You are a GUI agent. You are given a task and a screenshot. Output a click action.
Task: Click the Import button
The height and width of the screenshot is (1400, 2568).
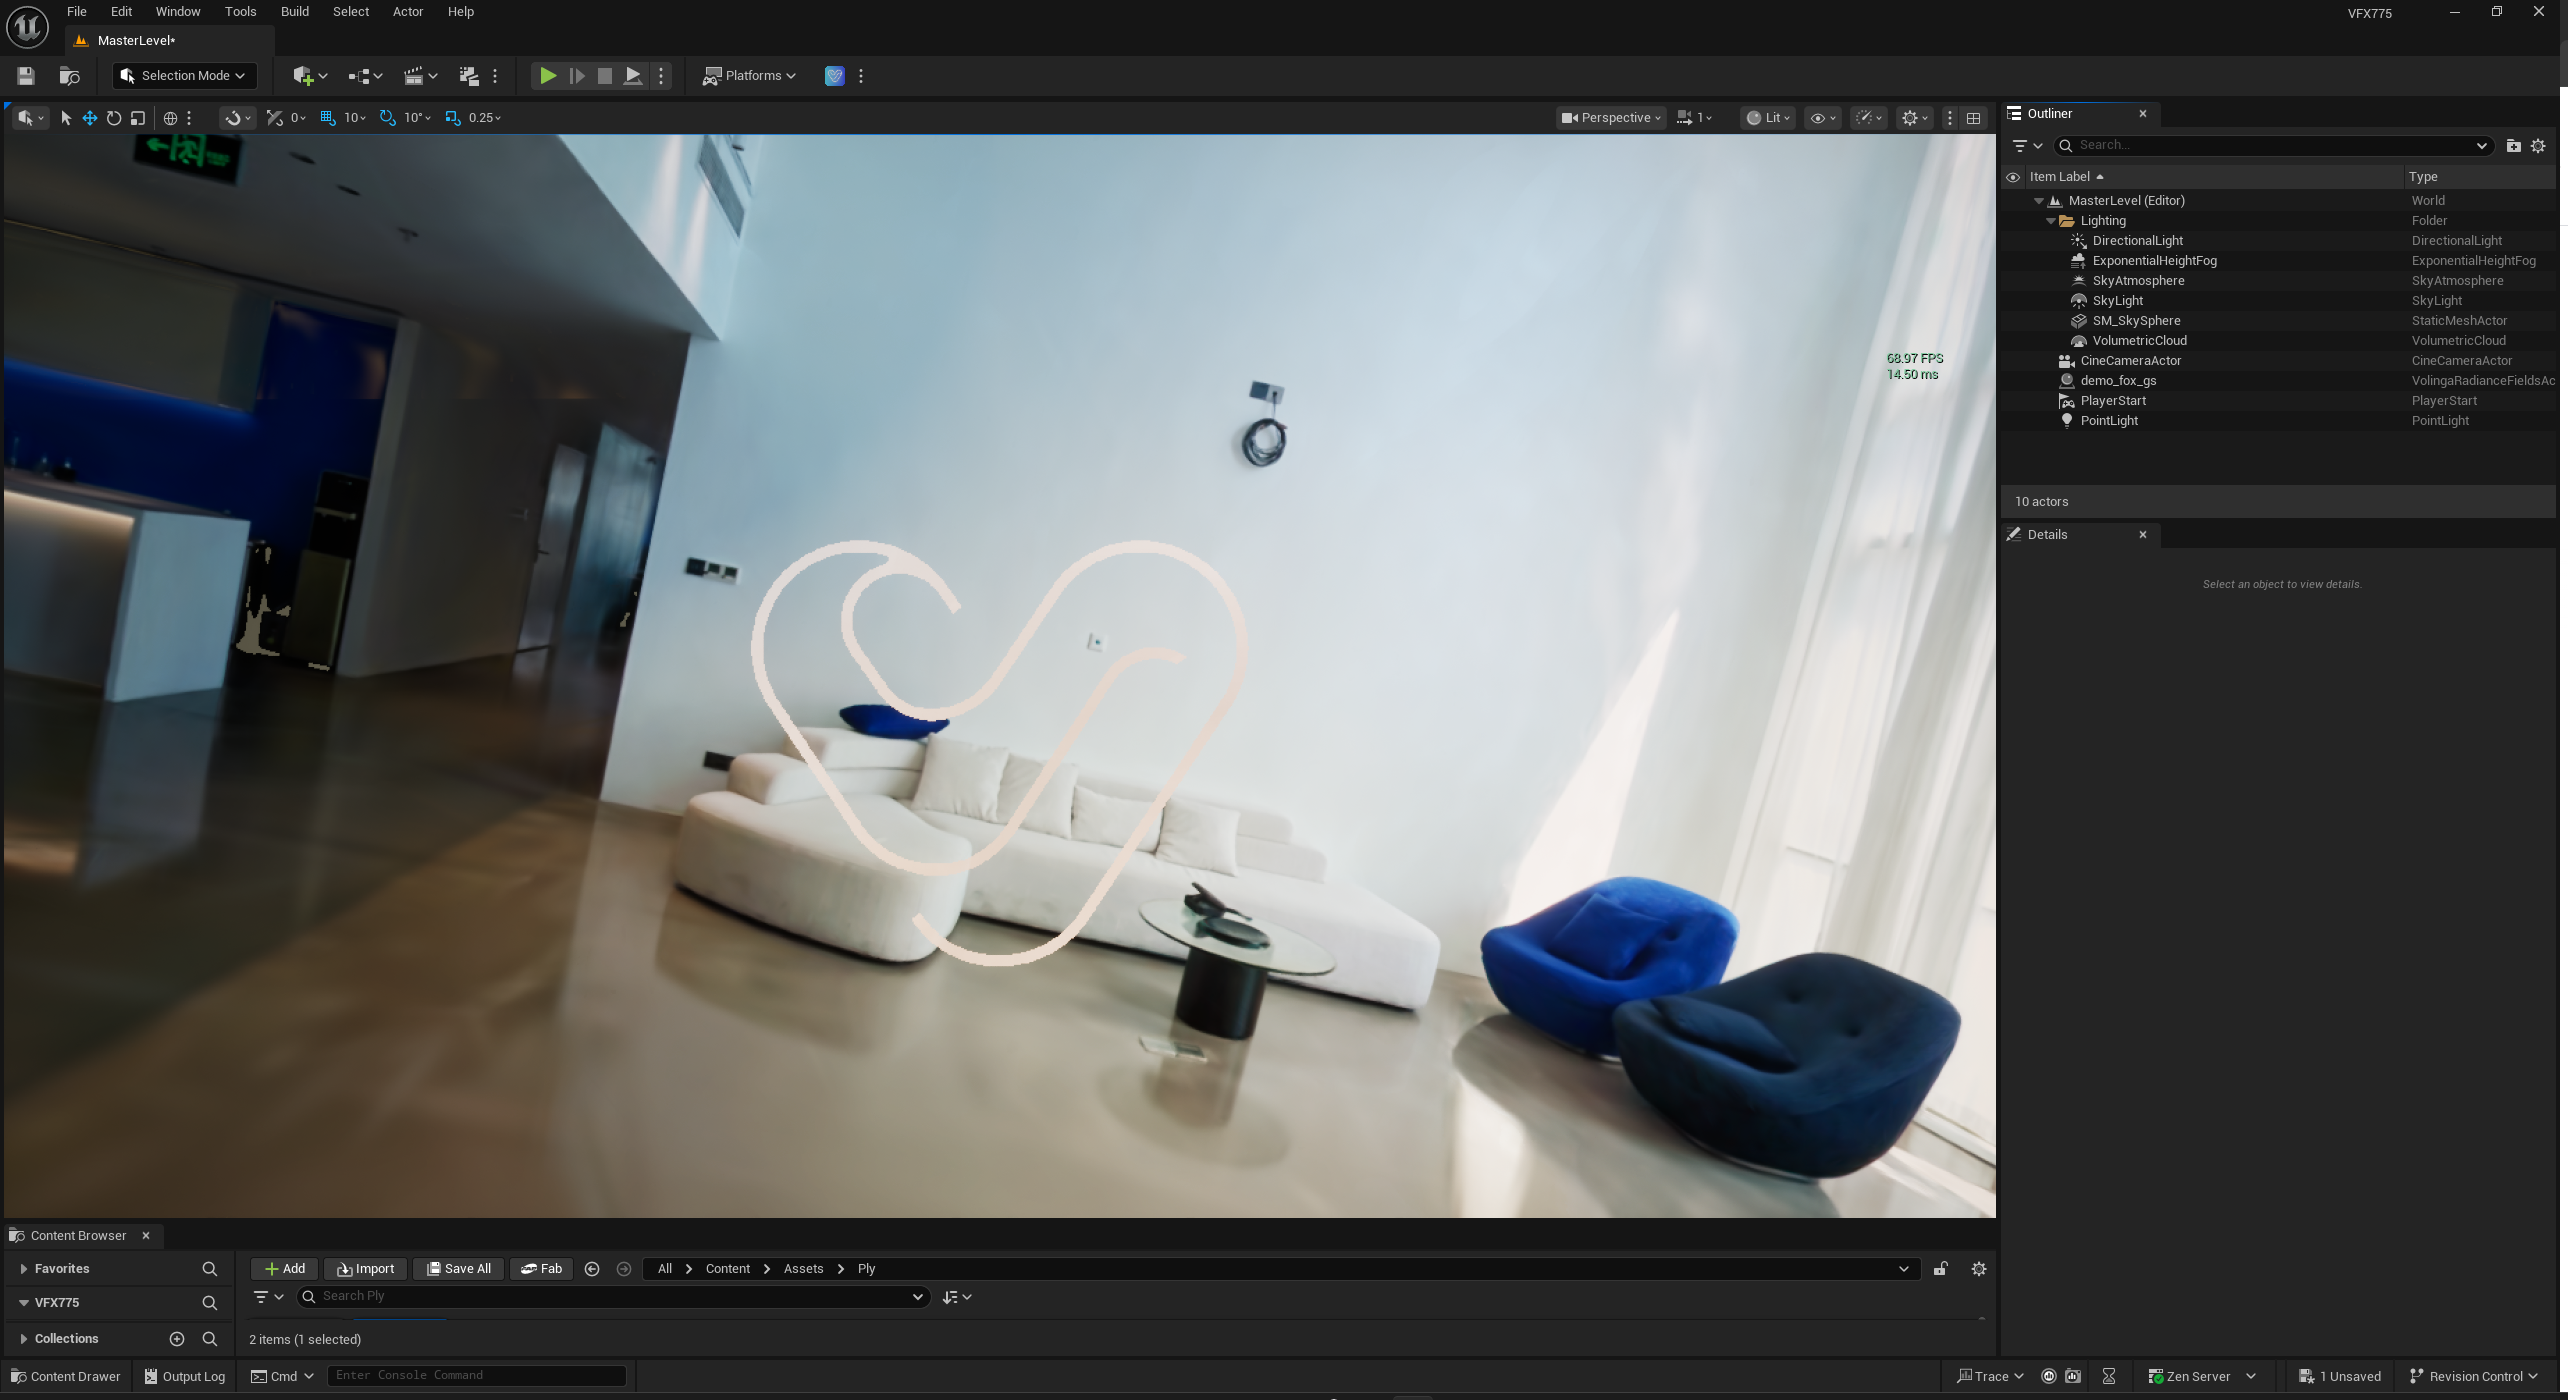click(x=366, y=1269)
